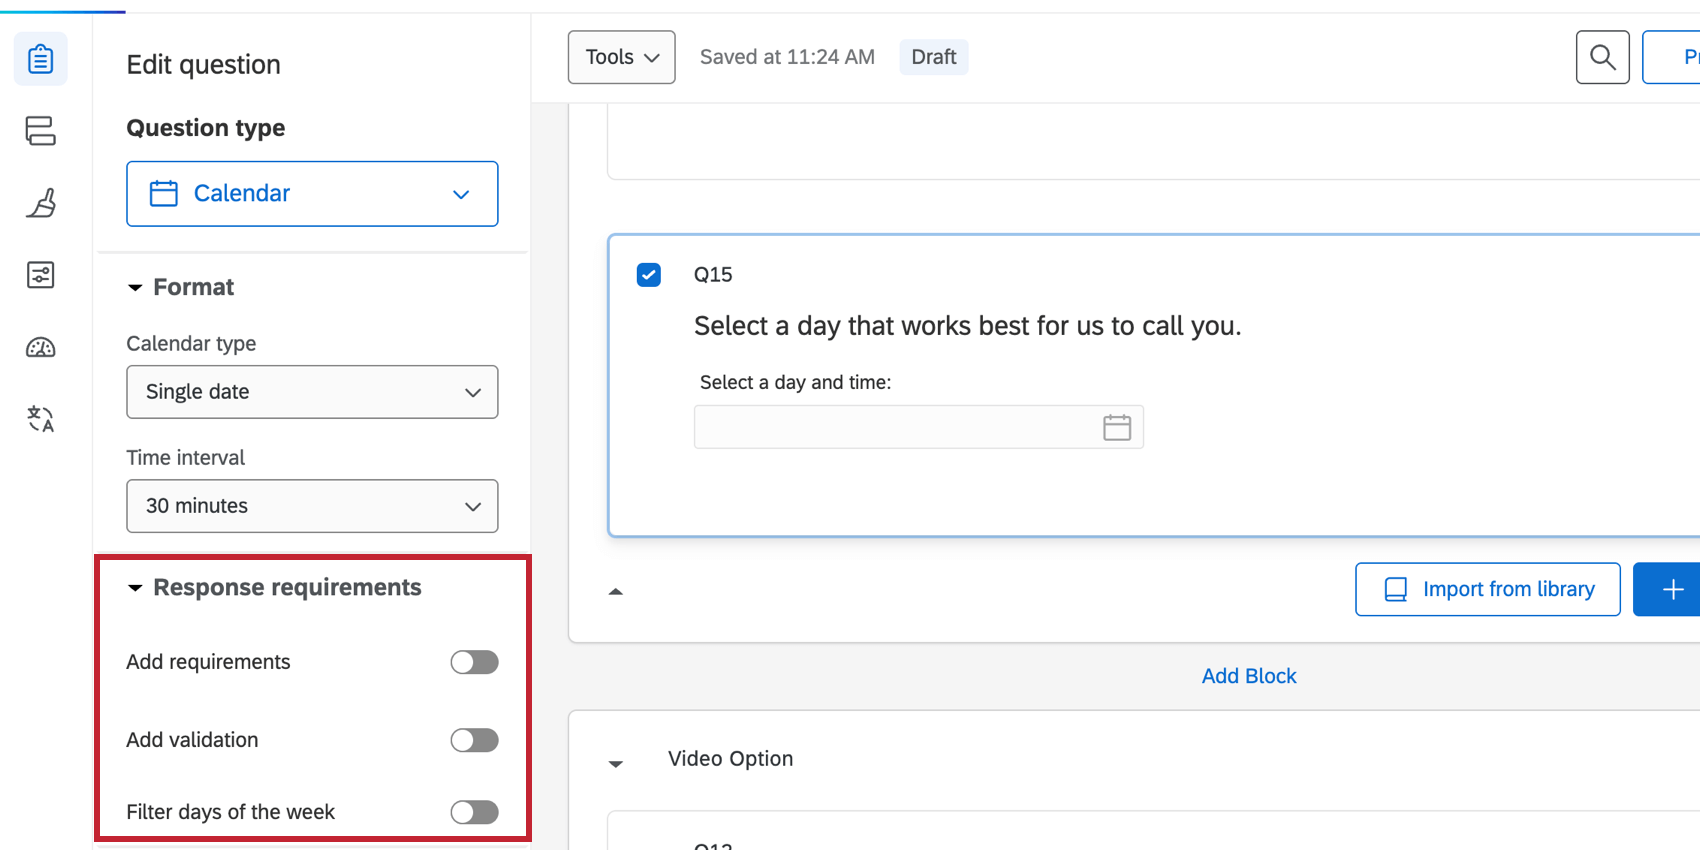Open the Question type Calendar dropdown
1700x850 pixels.
[312, 194]
